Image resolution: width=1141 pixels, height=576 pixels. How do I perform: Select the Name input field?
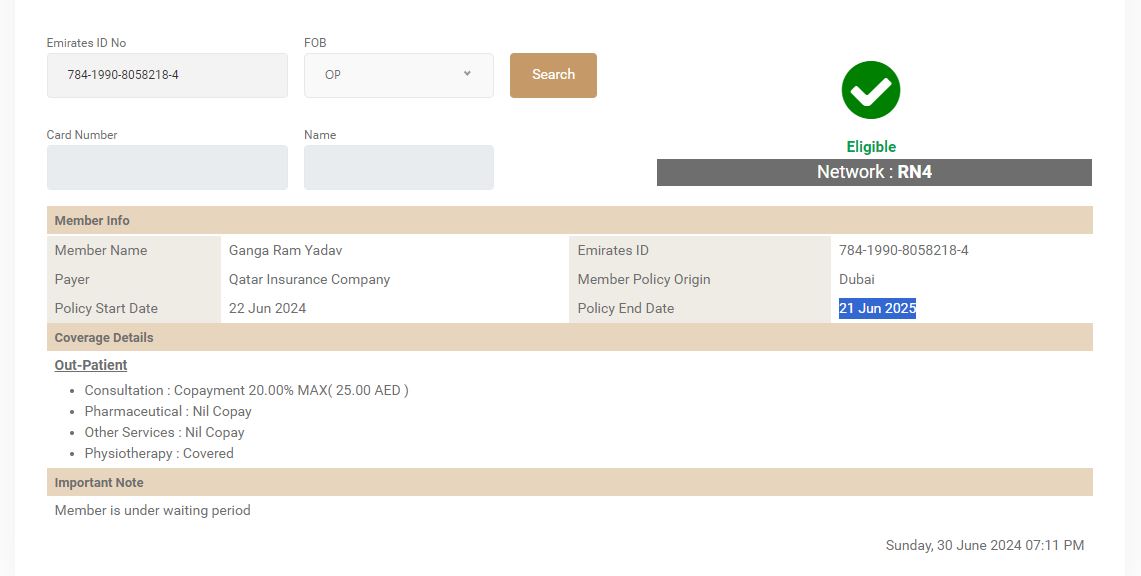(398, 167)
